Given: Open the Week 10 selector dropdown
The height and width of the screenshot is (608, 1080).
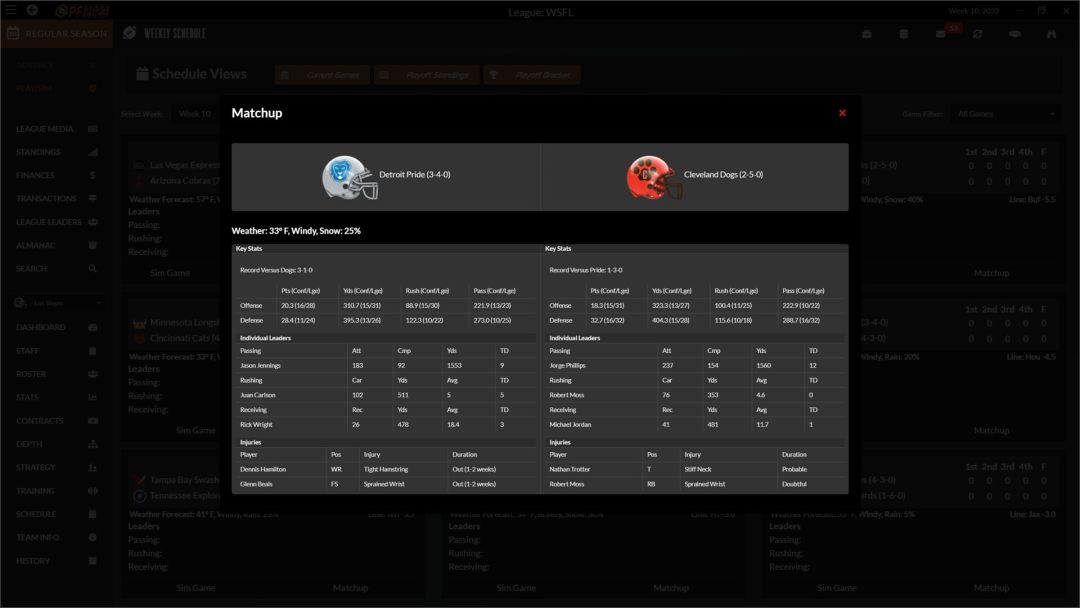Looking at the screenshot, I should pos(195,114).
